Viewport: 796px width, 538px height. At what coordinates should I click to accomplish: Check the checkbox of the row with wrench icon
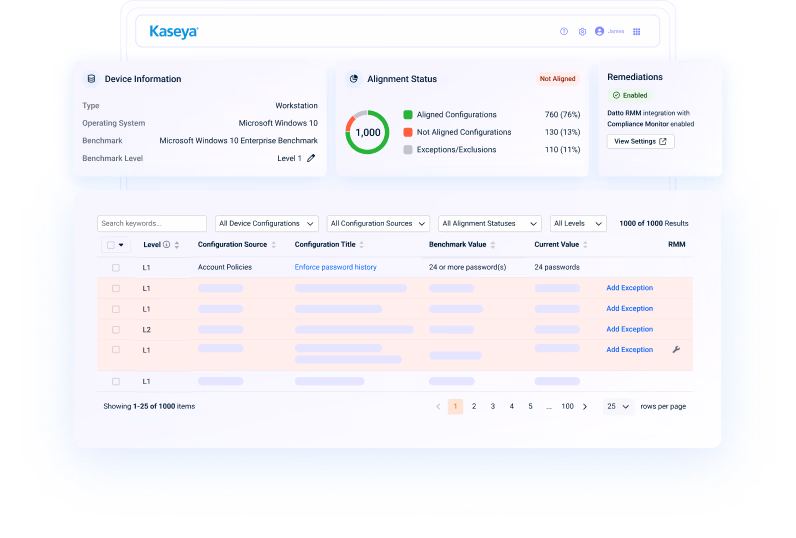[x=116, y=350]
